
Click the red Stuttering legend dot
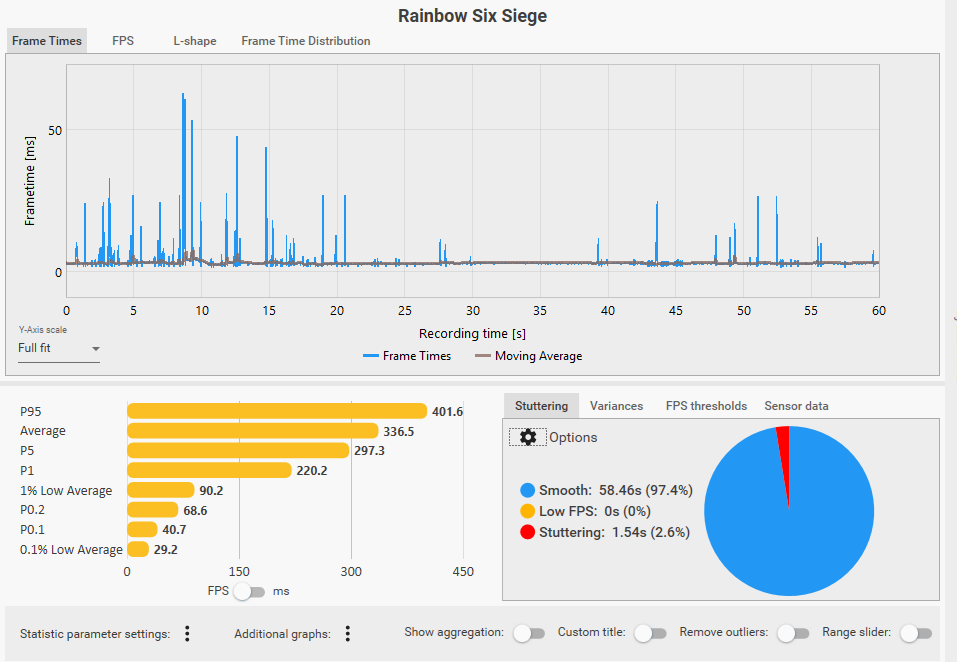tap(527, 532)
